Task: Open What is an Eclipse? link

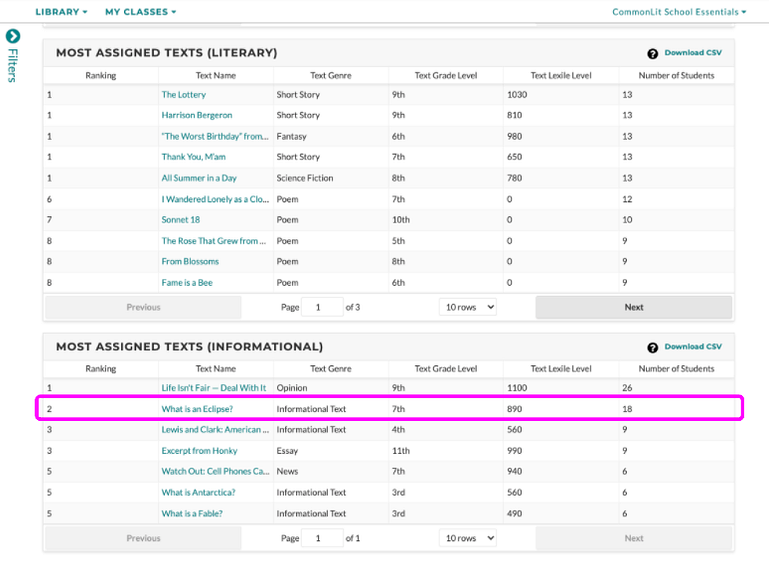Action: [x=197, y=409]
